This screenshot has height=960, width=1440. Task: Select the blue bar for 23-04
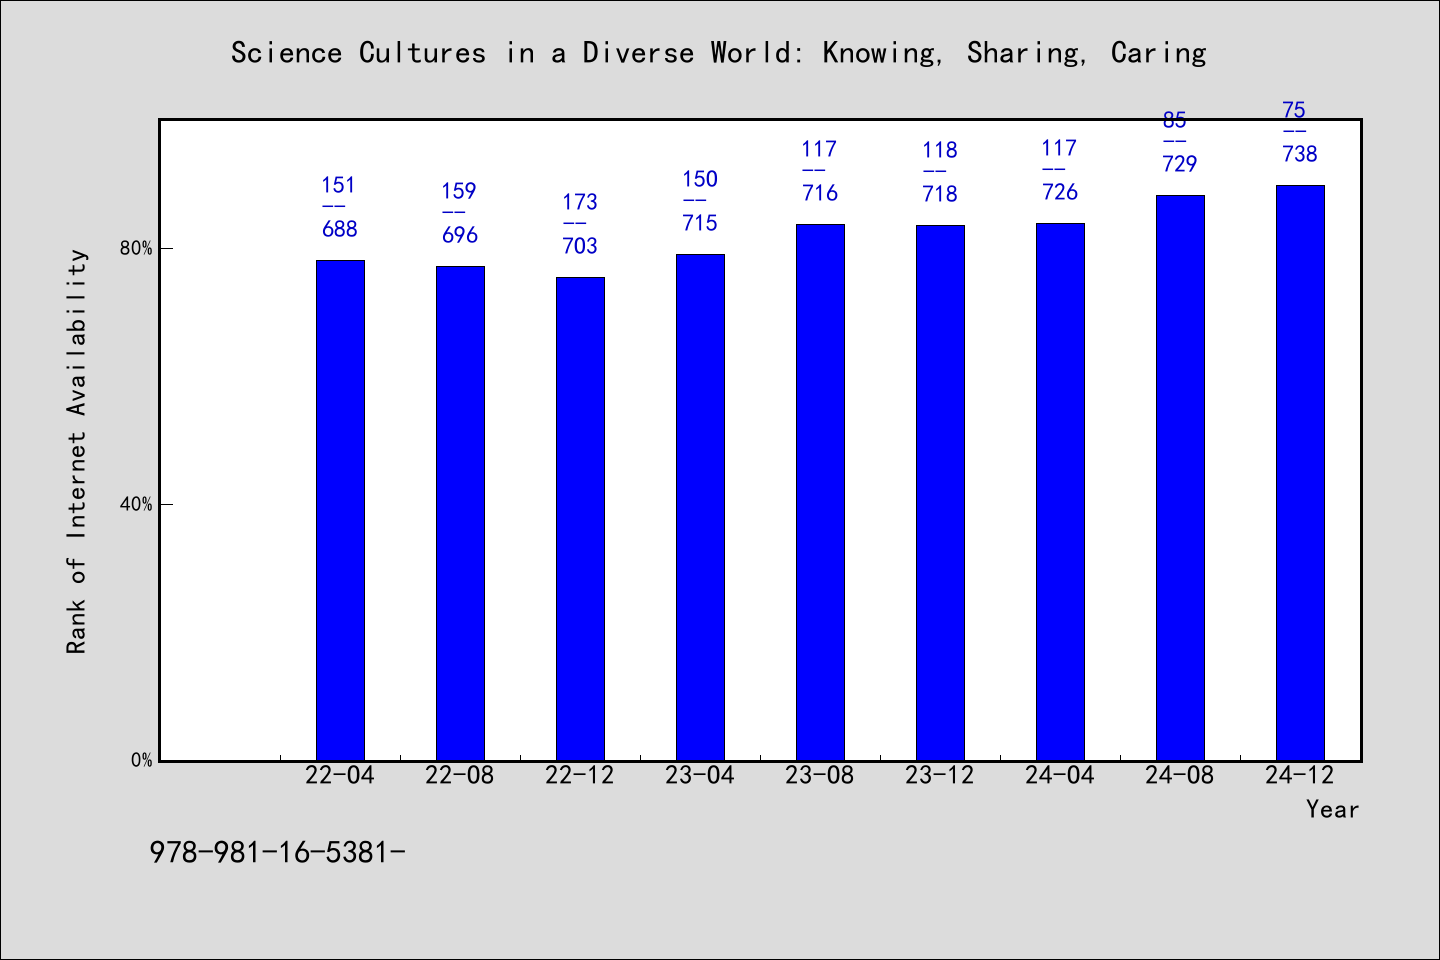click(700, 507)
